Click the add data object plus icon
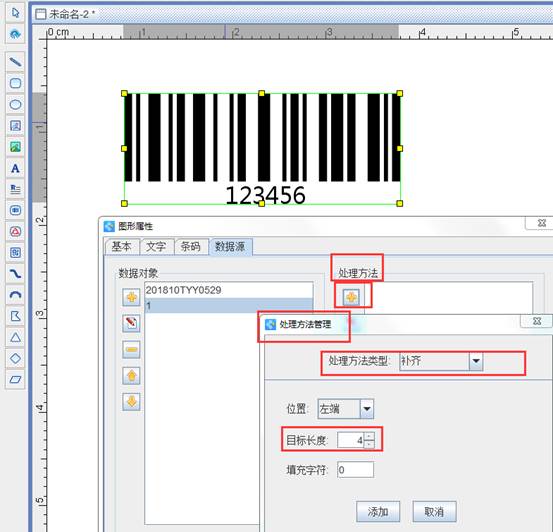The height and width of the screenshot is (532, 553). (x=132, y=297)
